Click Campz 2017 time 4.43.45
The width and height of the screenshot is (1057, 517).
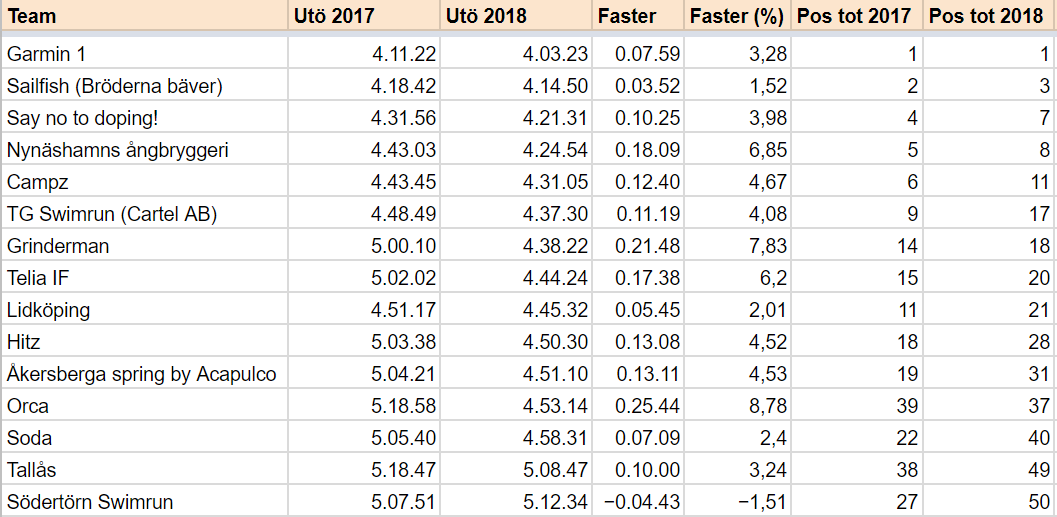tap(404, 182)
